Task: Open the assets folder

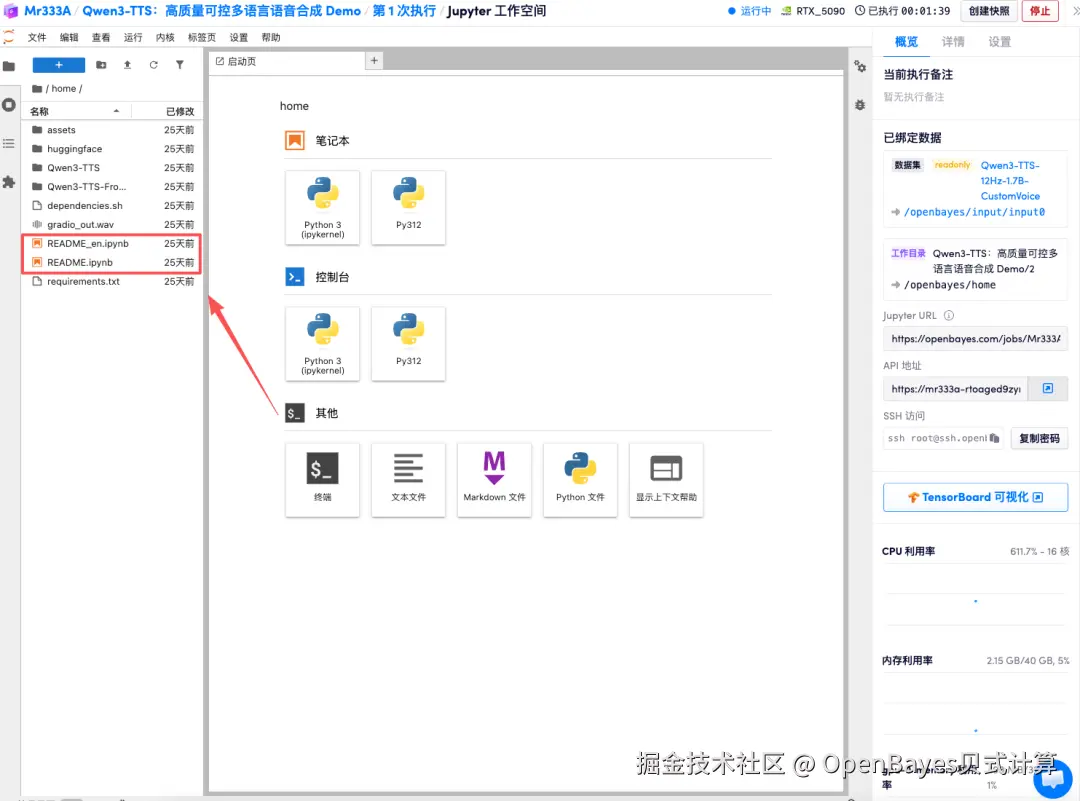Action: [113, 129]
